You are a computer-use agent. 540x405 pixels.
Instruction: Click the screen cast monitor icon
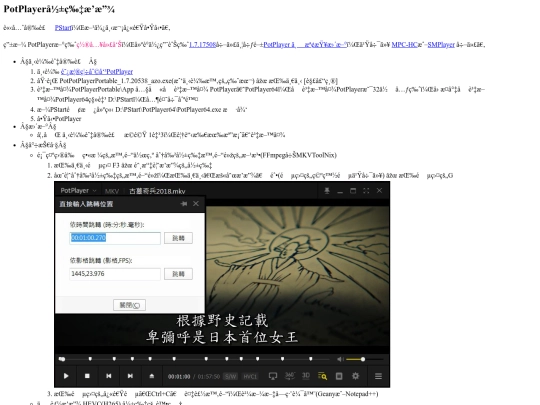pyautogui.click(x=273, y=376)
